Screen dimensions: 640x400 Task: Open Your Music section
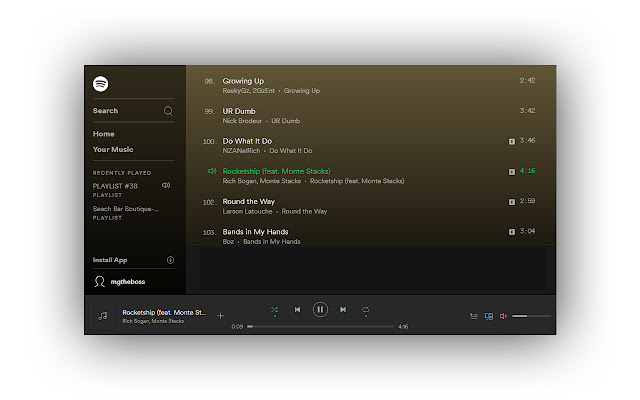113,149
